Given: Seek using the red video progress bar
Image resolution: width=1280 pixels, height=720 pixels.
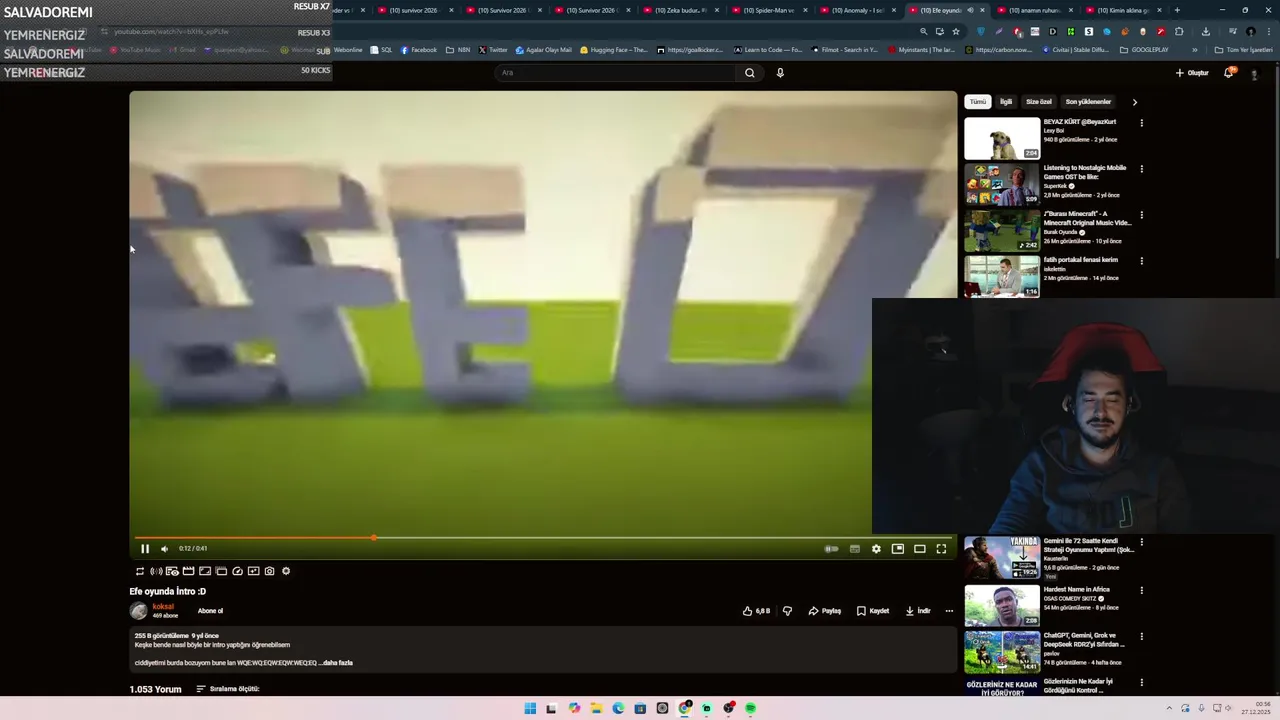Looking at the screenshot, I should (x=543, y=538).
